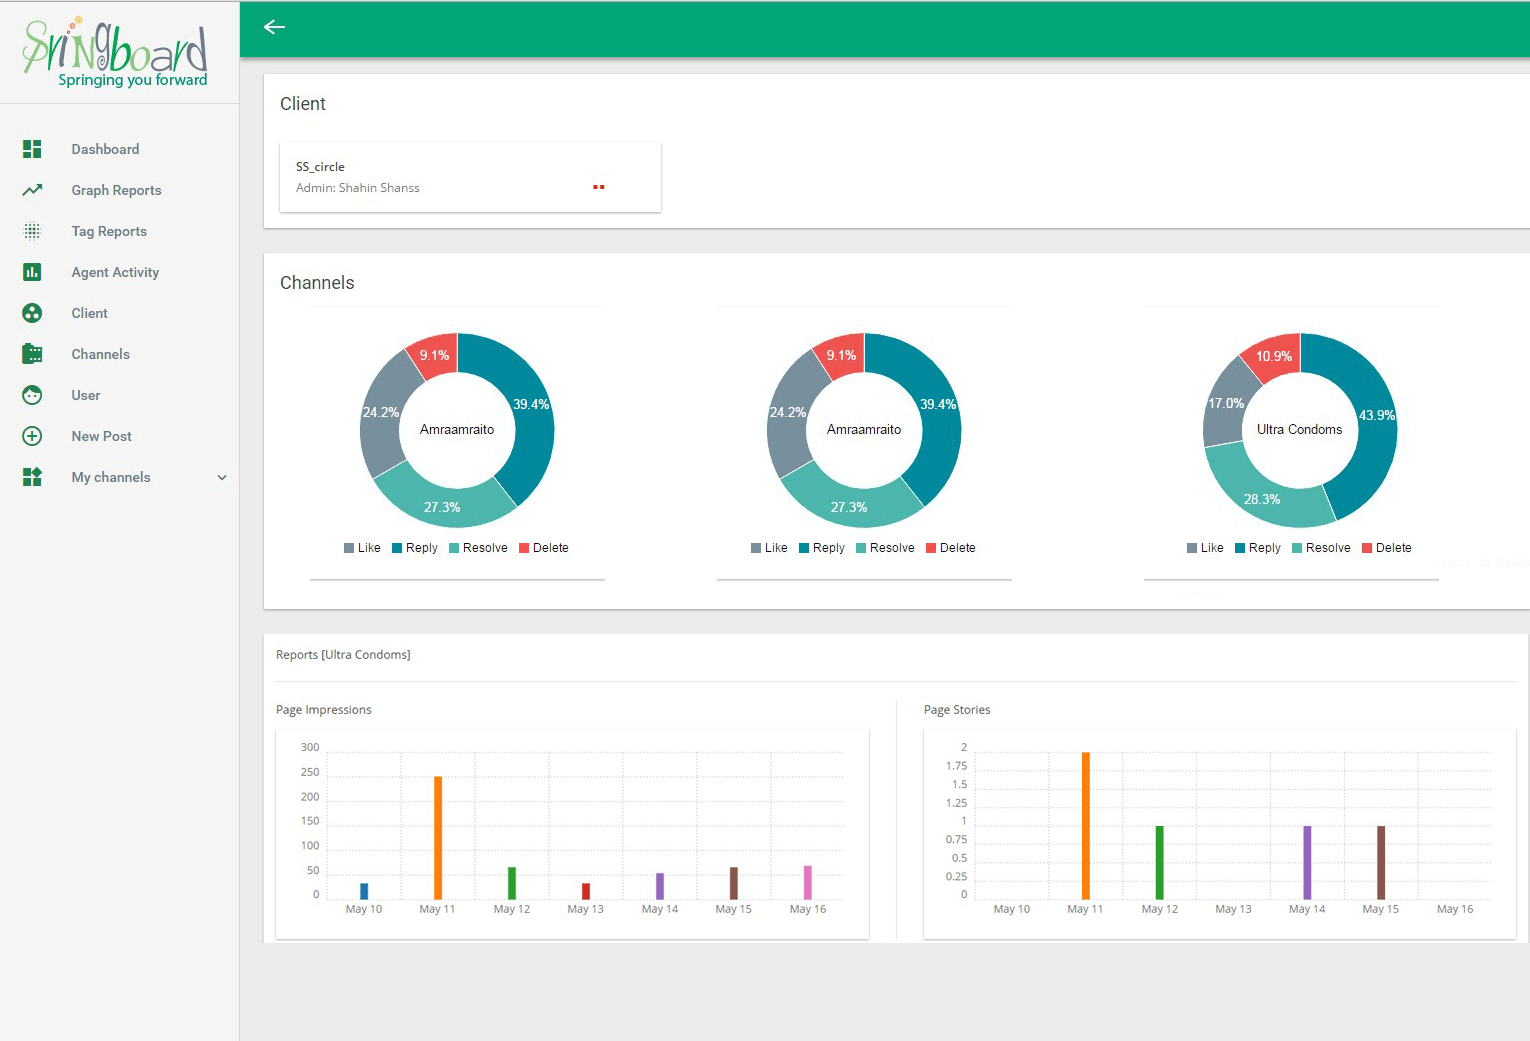Toggle Like legend on second Amraamraito chart
The image size is (1530, 1041).
point(769,548)
